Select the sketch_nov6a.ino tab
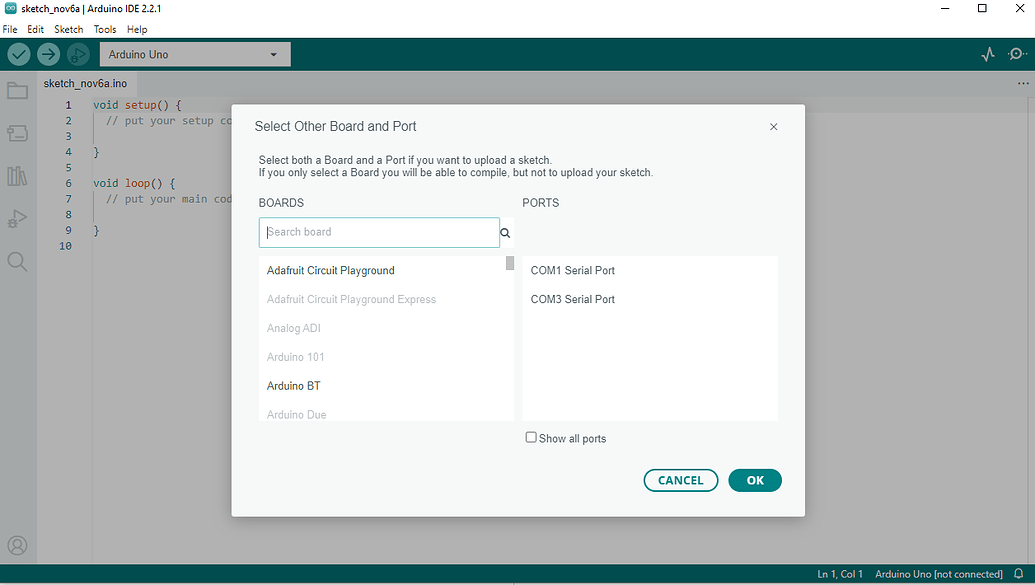This screenshot has height=585, width=1035. tap(86, 83)
